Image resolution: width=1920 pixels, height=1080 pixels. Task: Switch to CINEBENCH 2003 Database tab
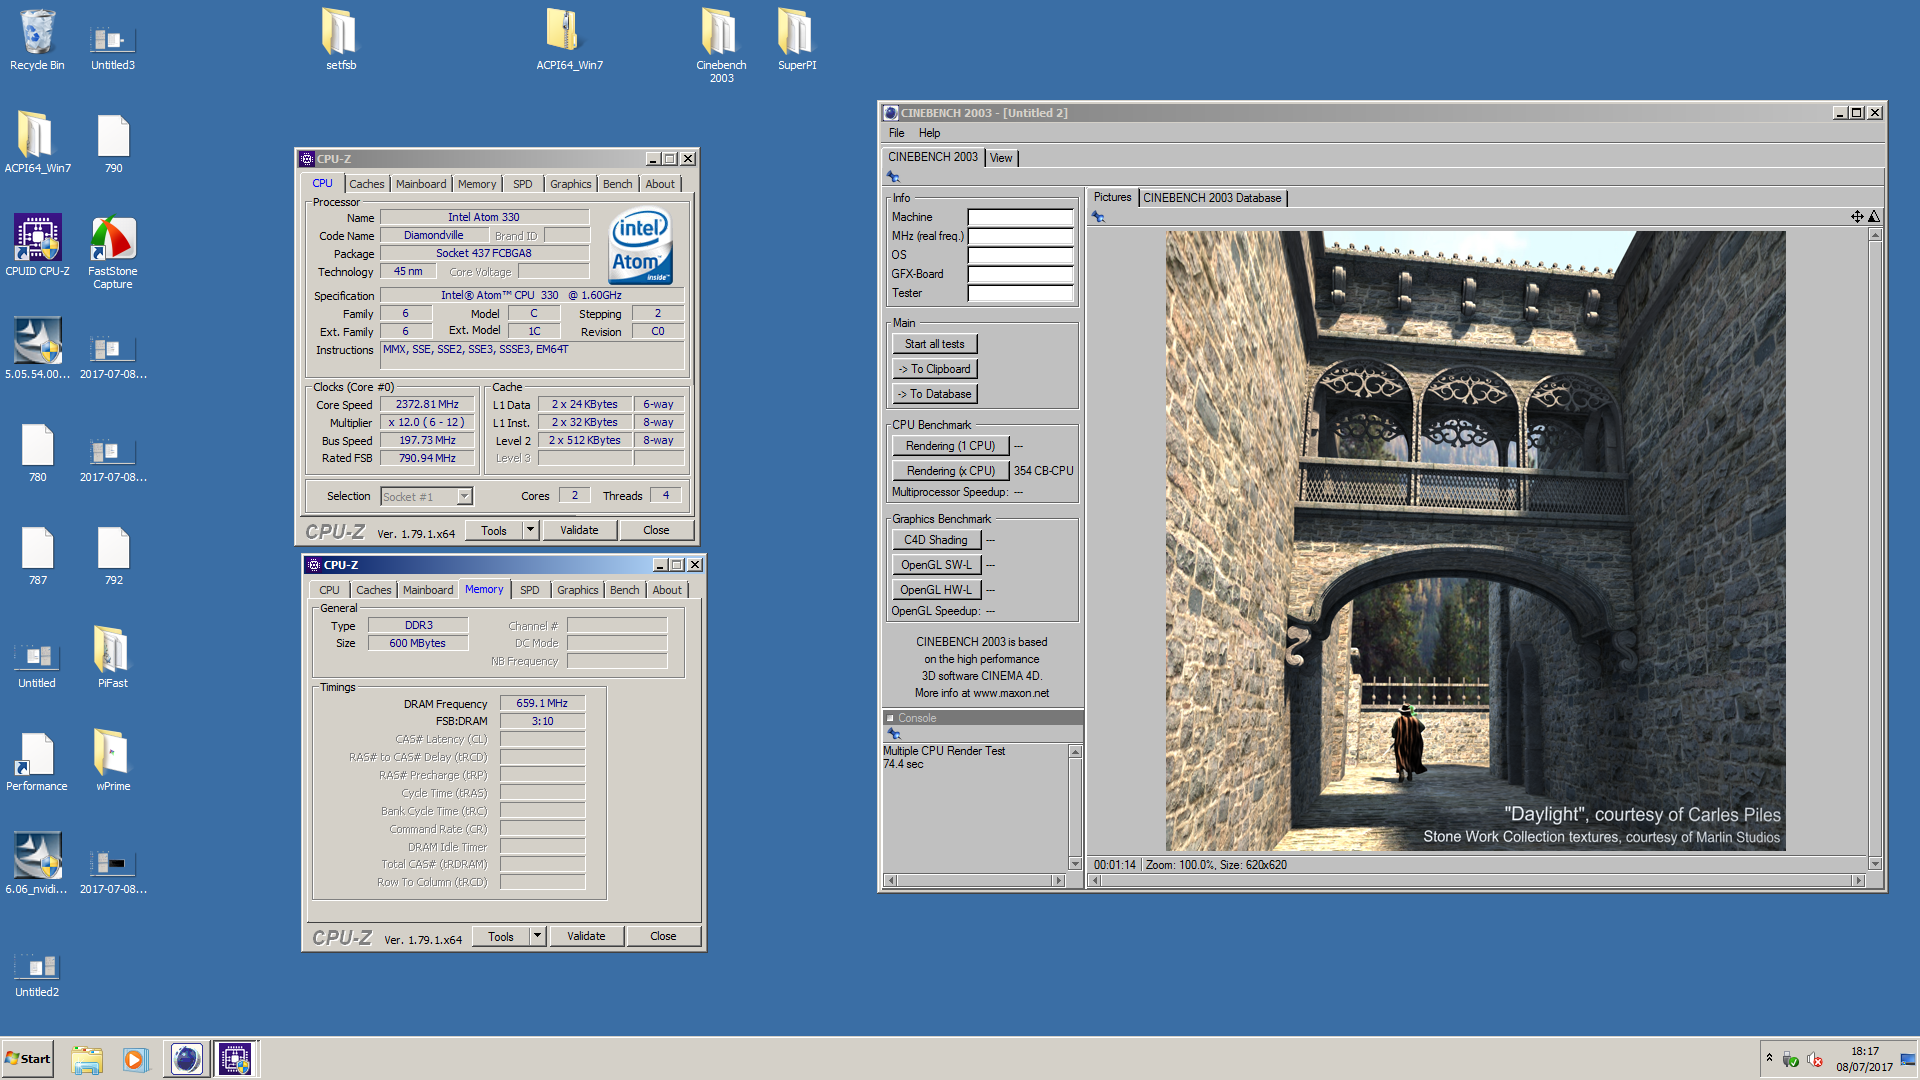1212,198
